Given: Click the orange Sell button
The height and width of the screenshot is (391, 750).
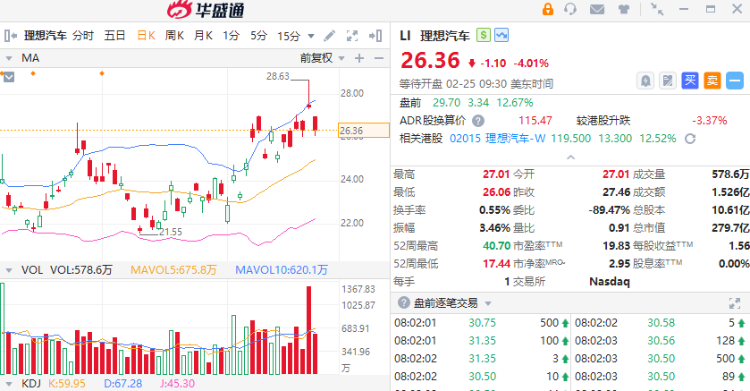Looking at the screenshot, I should coord(712,80).
